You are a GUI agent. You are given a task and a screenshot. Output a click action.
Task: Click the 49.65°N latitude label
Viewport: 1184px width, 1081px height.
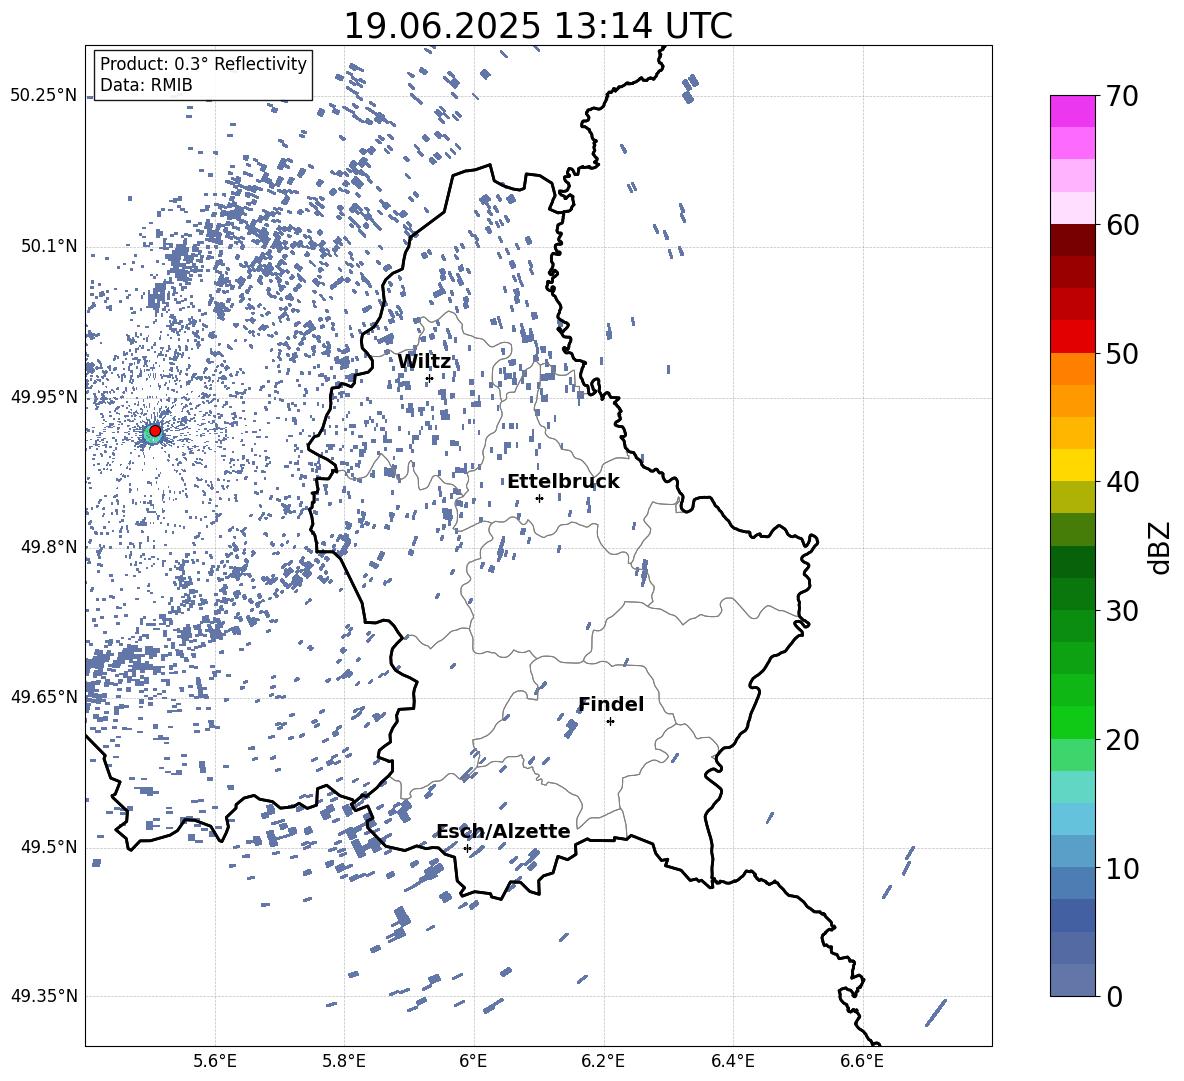44,697
